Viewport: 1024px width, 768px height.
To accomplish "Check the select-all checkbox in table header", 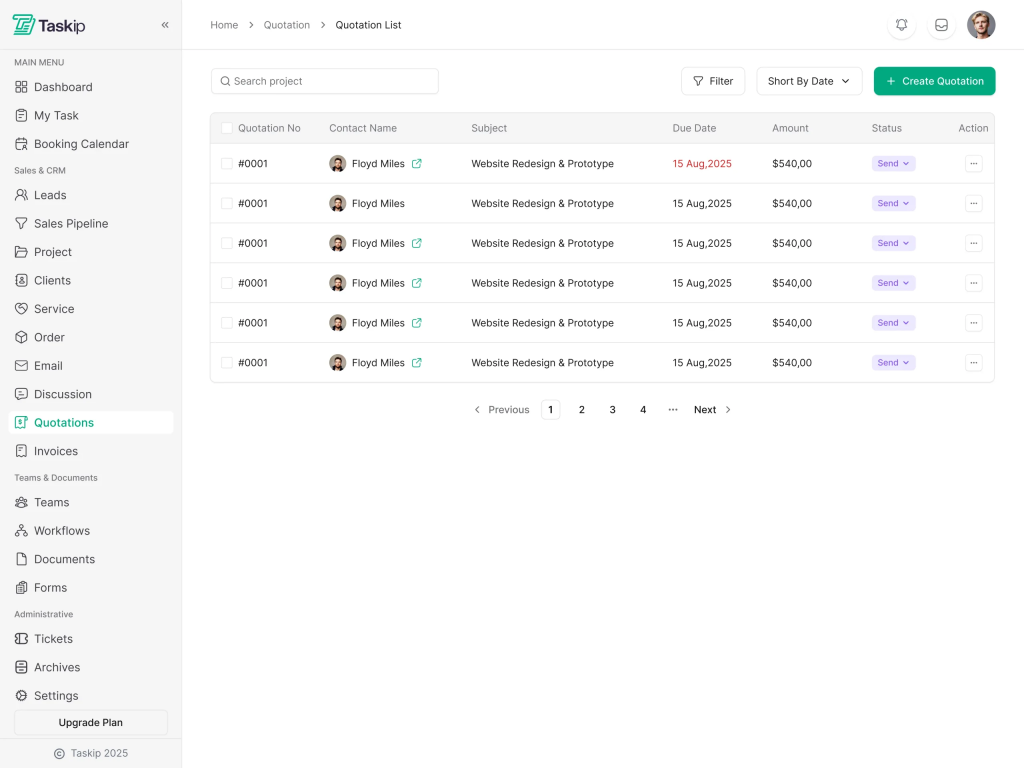I will pyautogui.click(x=227, y=128).
